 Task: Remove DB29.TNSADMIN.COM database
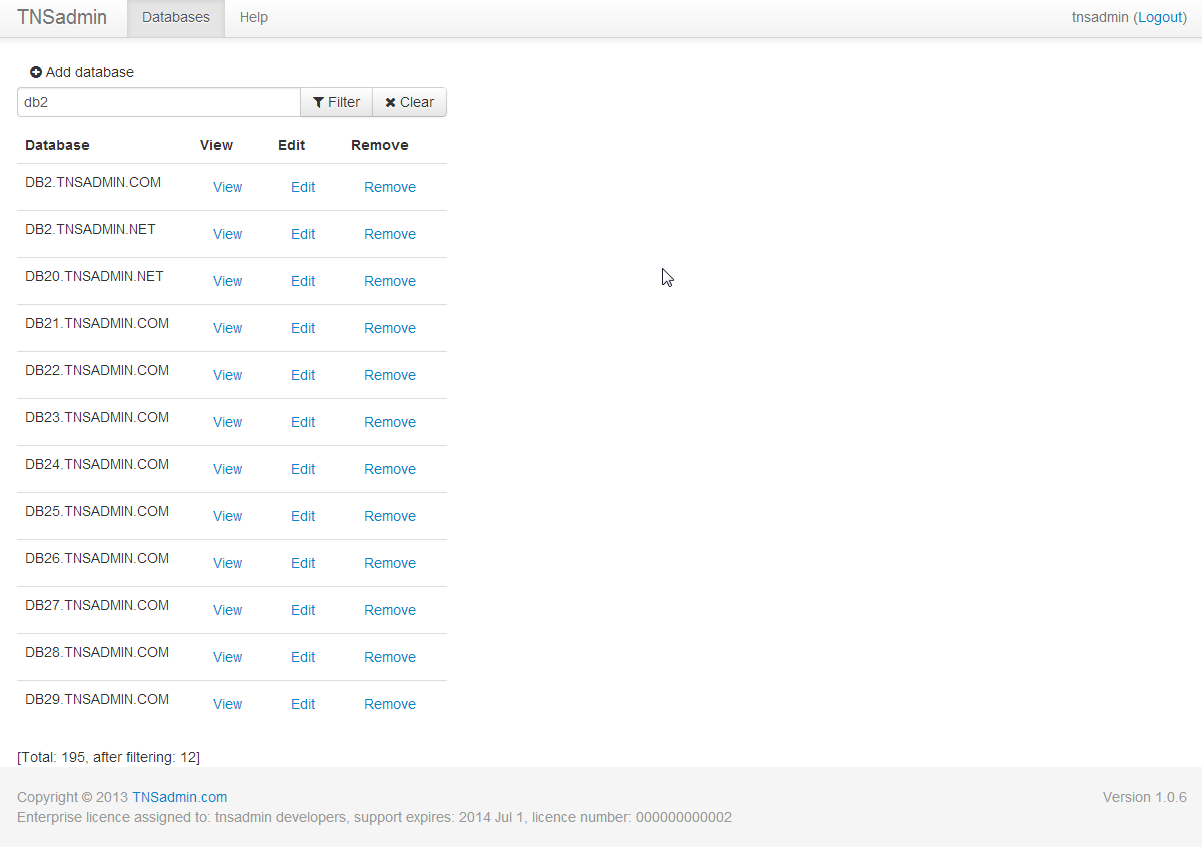pos(390,704)
